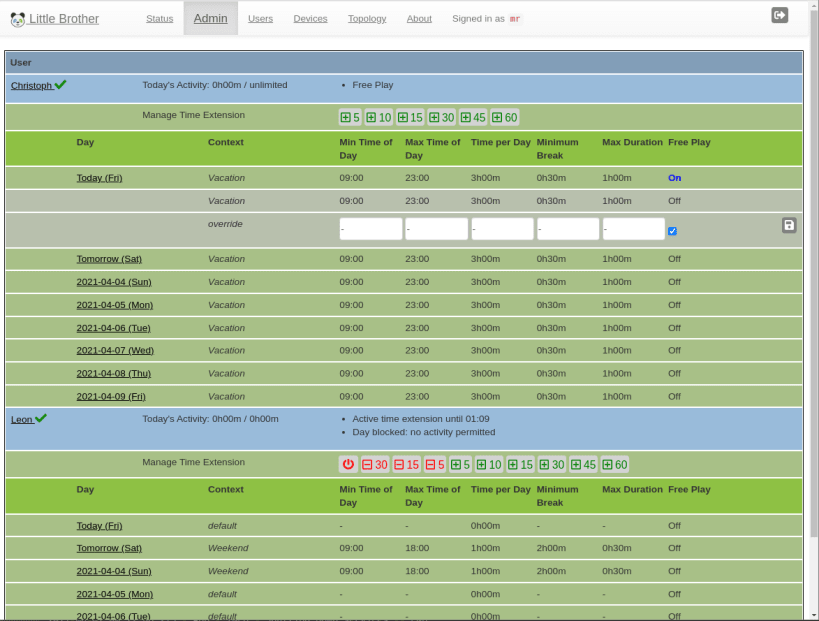The image size is (819, 621).
Task: Uncheck the Free Play override checkbox
Action: click(x=672, y=231)
